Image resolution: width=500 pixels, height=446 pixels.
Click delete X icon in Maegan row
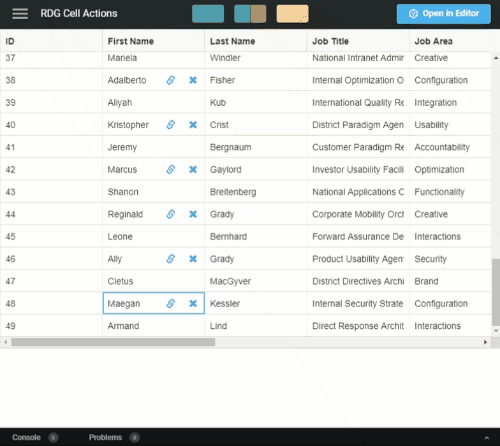coord(193,303)
